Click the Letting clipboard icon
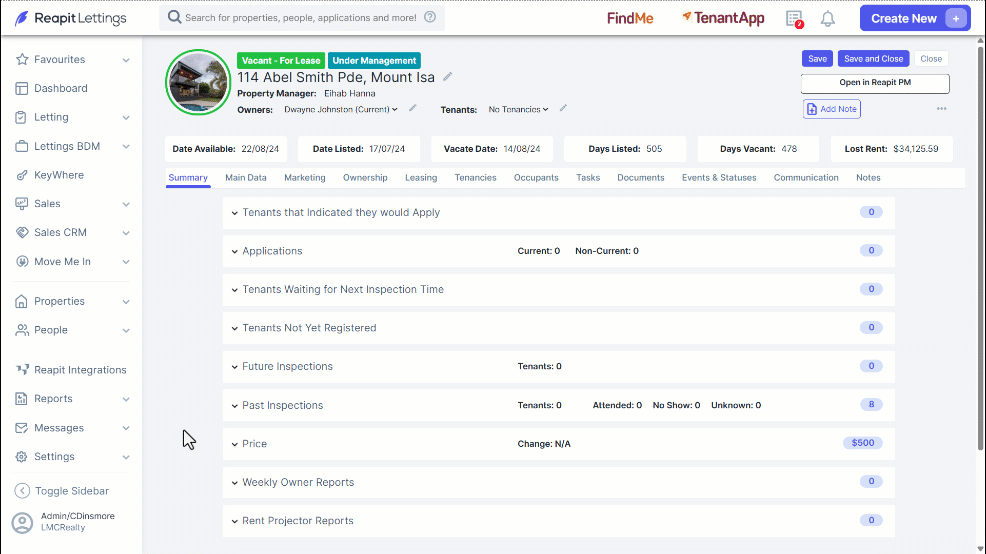This screenshot has height=554, width=986. click(22, 117)
